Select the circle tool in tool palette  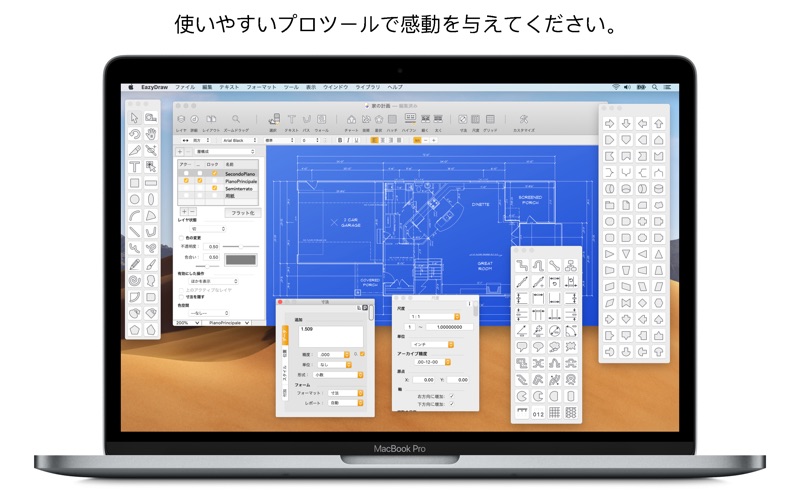tap(135, 199)
